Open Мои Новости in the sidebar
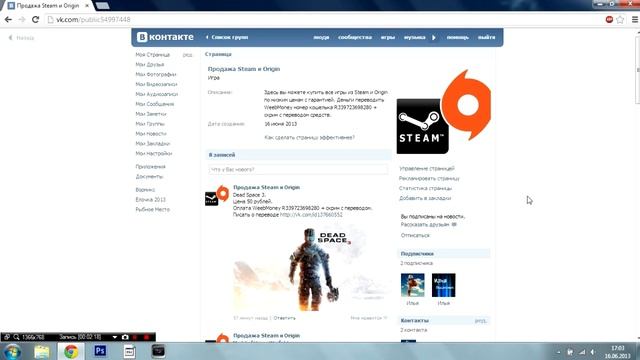 (151, 133)
